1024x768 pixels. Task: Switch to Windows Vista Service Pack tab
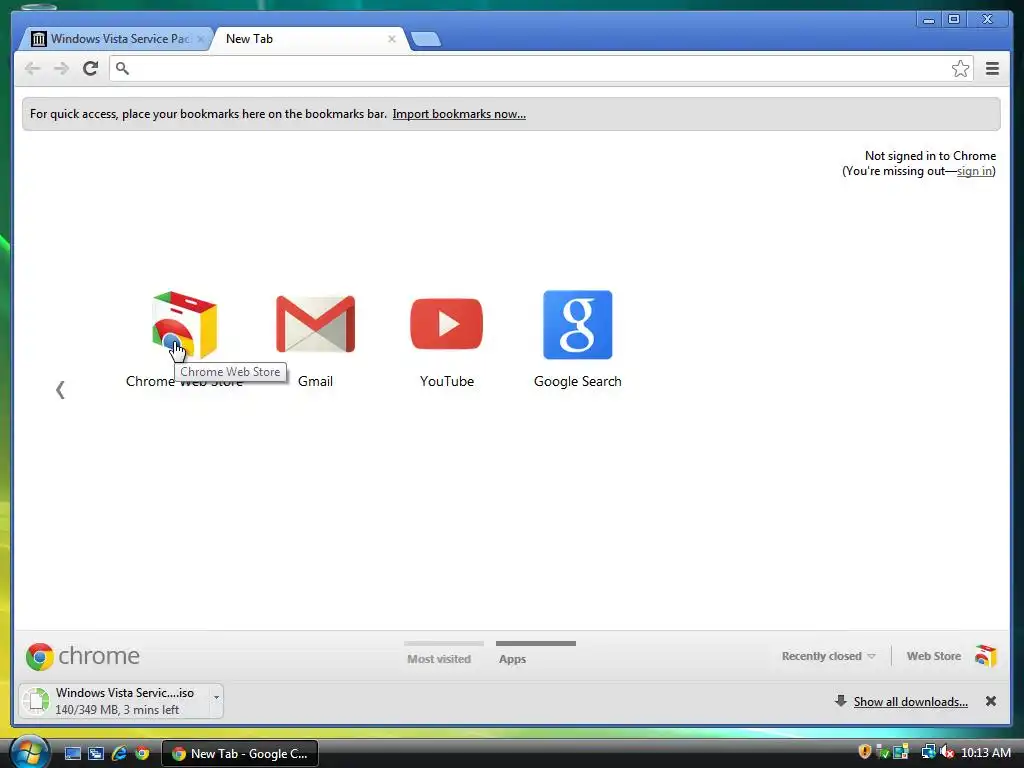tap(118, 39)
